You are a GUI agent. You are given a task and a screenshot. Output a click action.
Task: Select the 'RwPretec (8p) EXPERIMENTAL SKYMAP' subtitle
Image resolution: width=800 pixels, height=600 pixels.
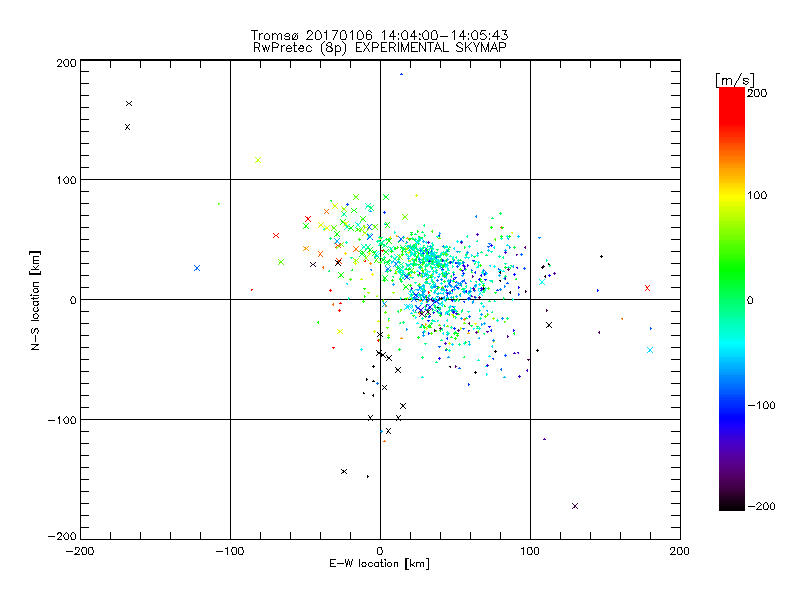click(380, 47)
